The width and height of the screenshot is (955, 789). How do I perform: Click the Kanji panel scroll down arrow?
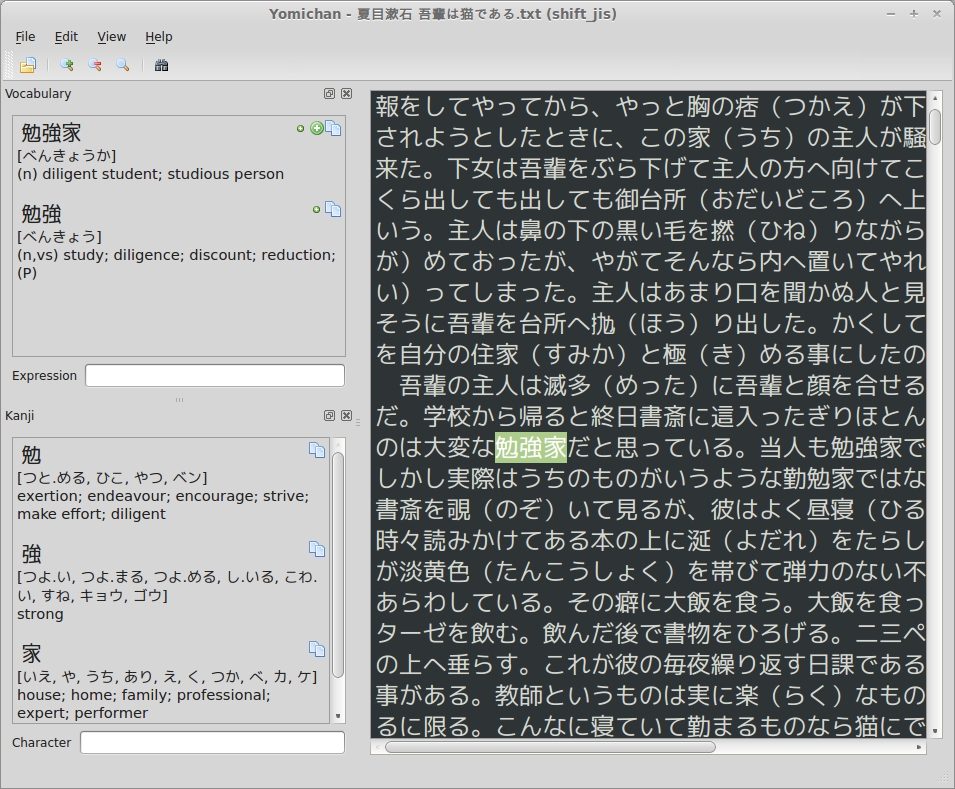pyautogui.click(x=338, y=716)
